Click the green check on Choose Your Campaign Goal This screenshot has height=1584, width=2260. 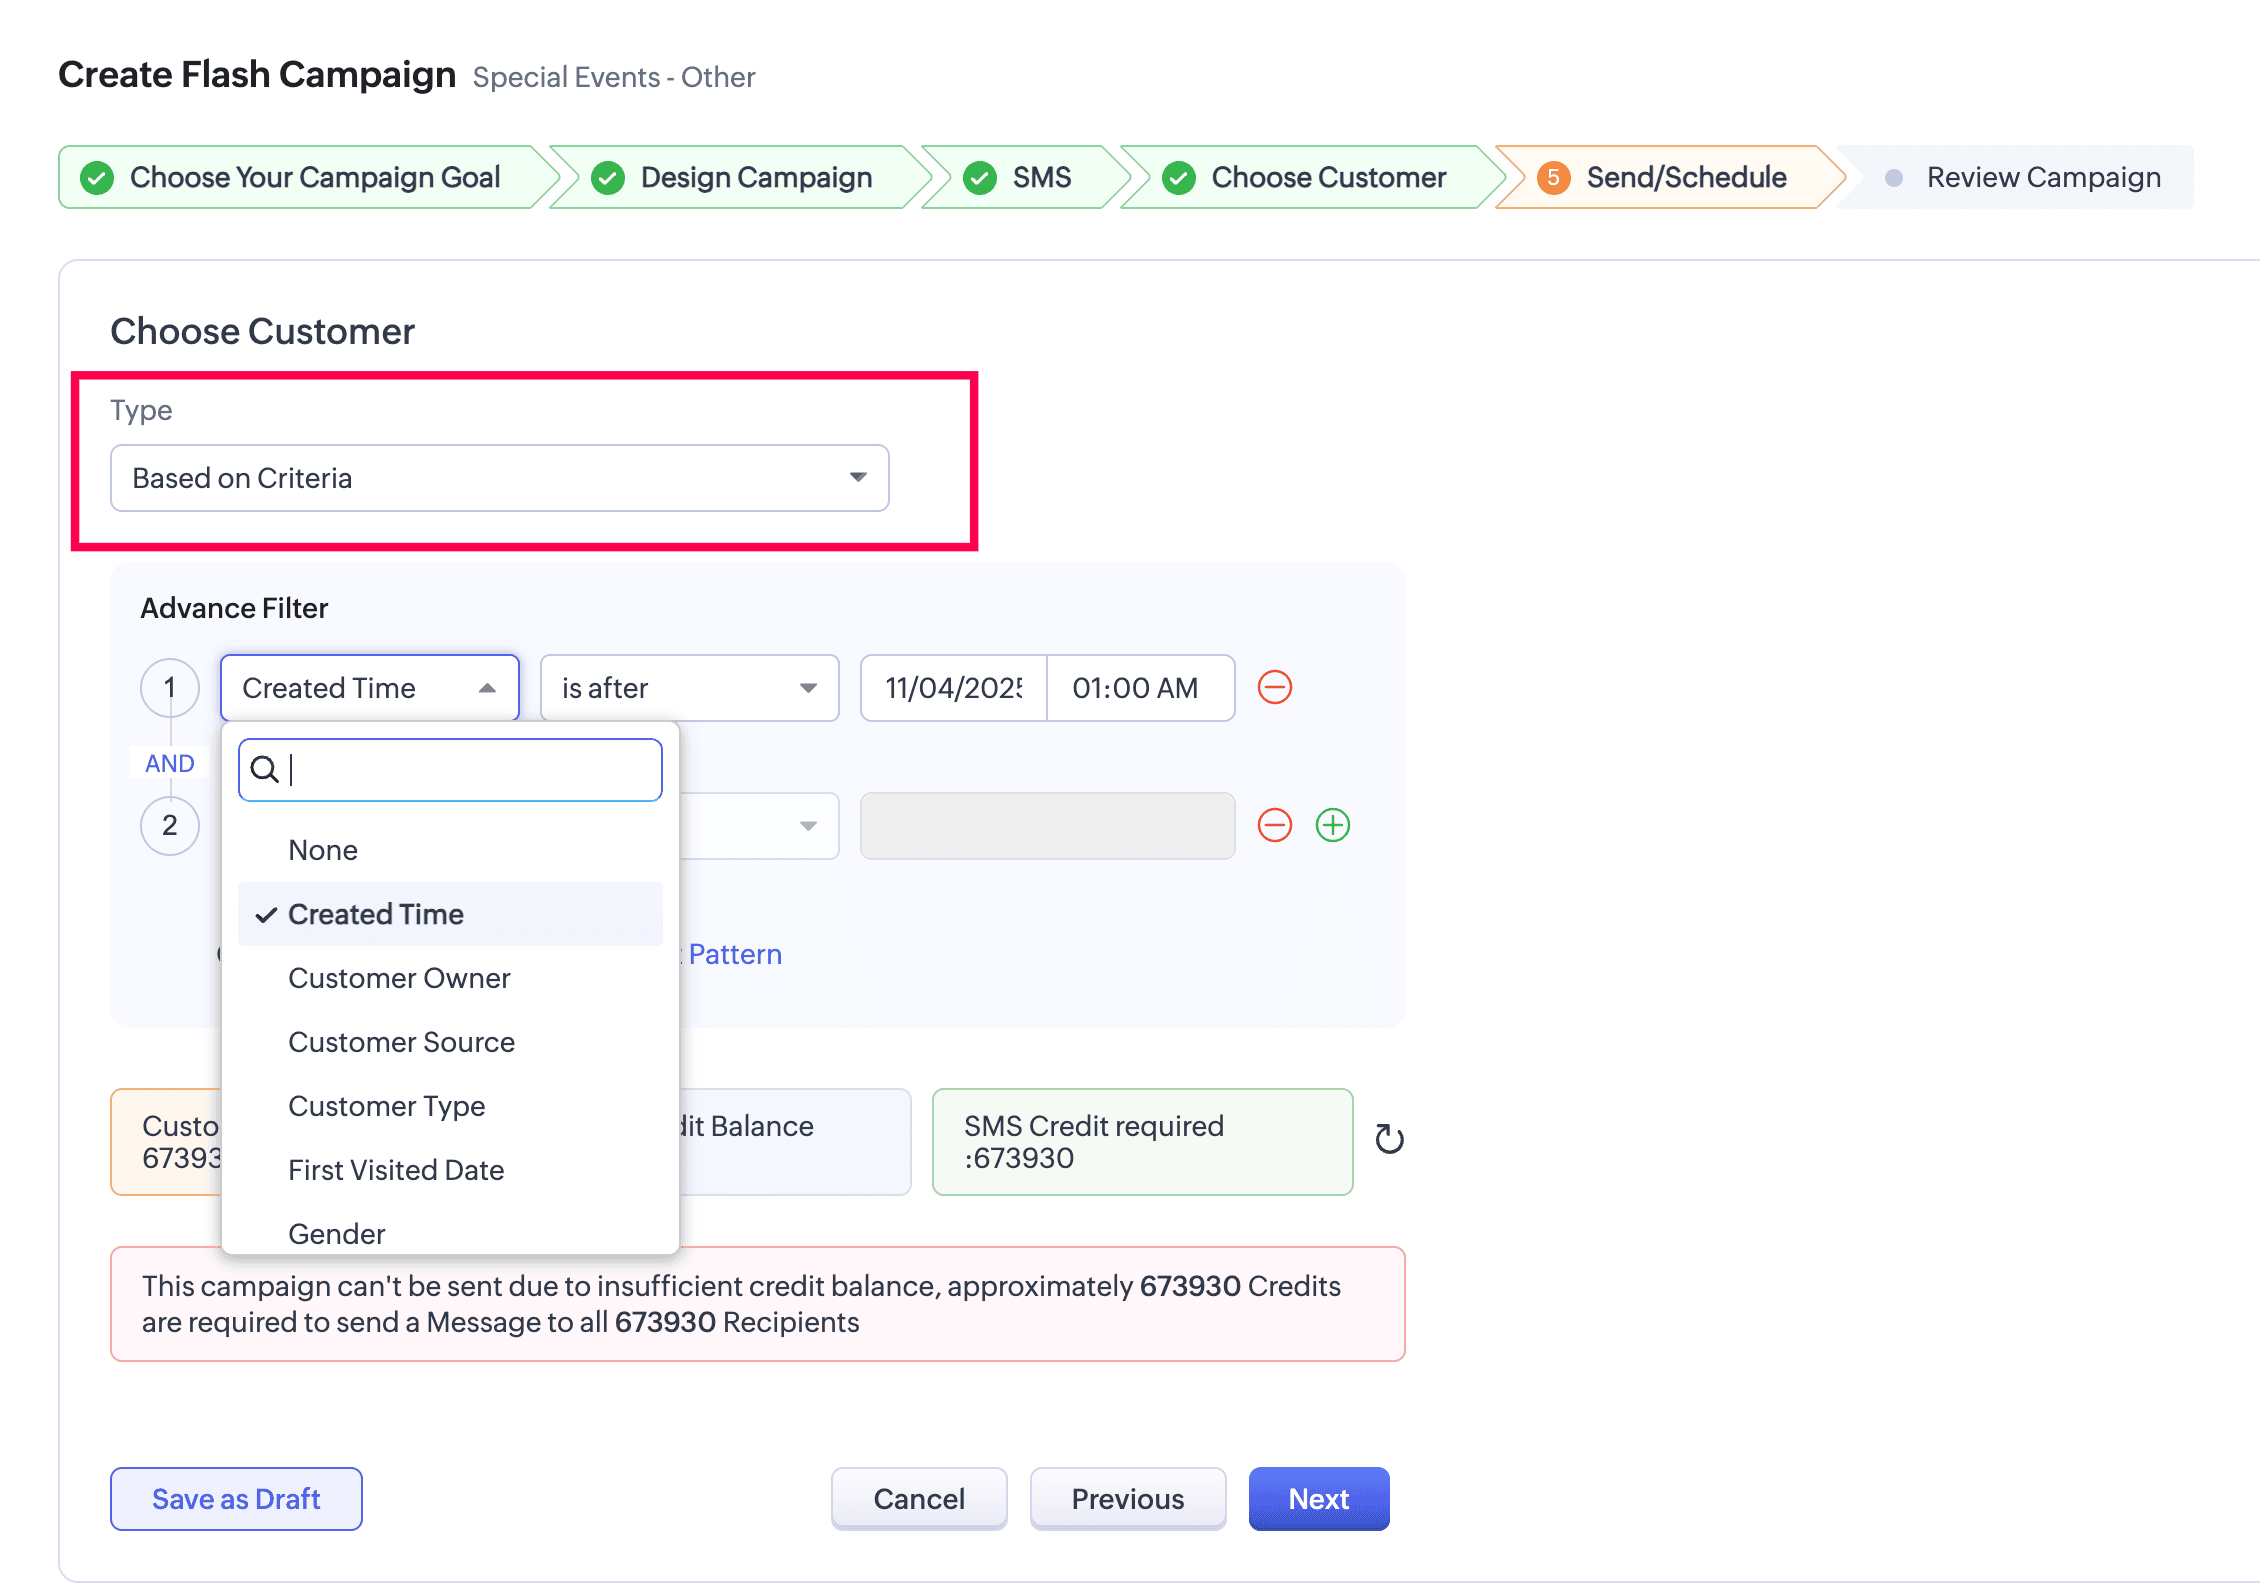(x=97, y=178)
